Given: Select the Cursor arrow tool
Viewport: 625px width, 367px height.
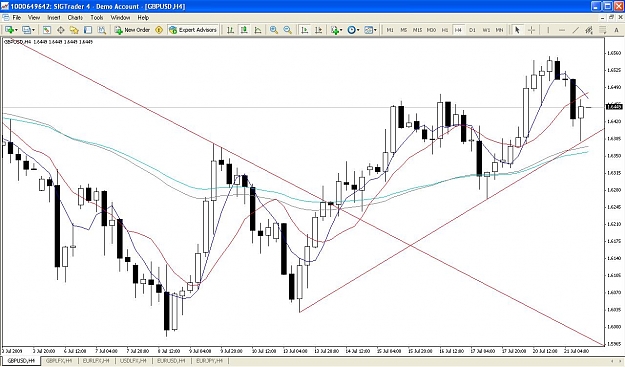Looking at the screenshot, I should click(x=517, y=30).
